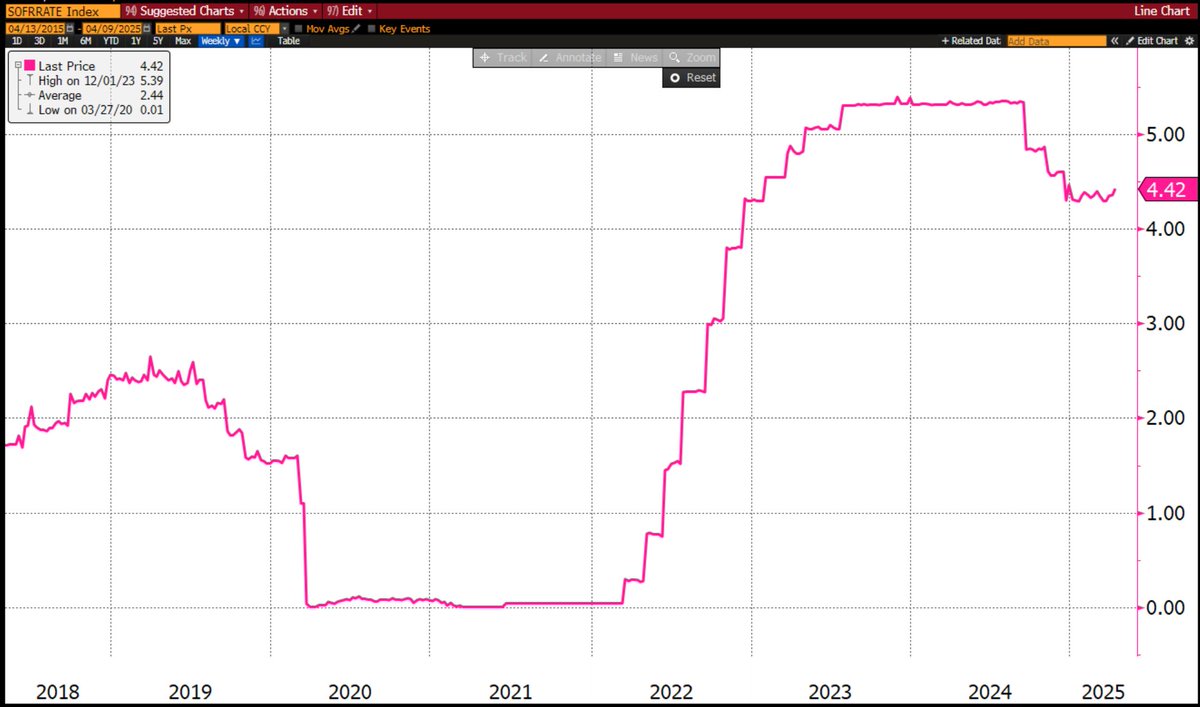Select the 1M range tab
The width and height of the screenshot is (1200, 707).
point(62,41)
